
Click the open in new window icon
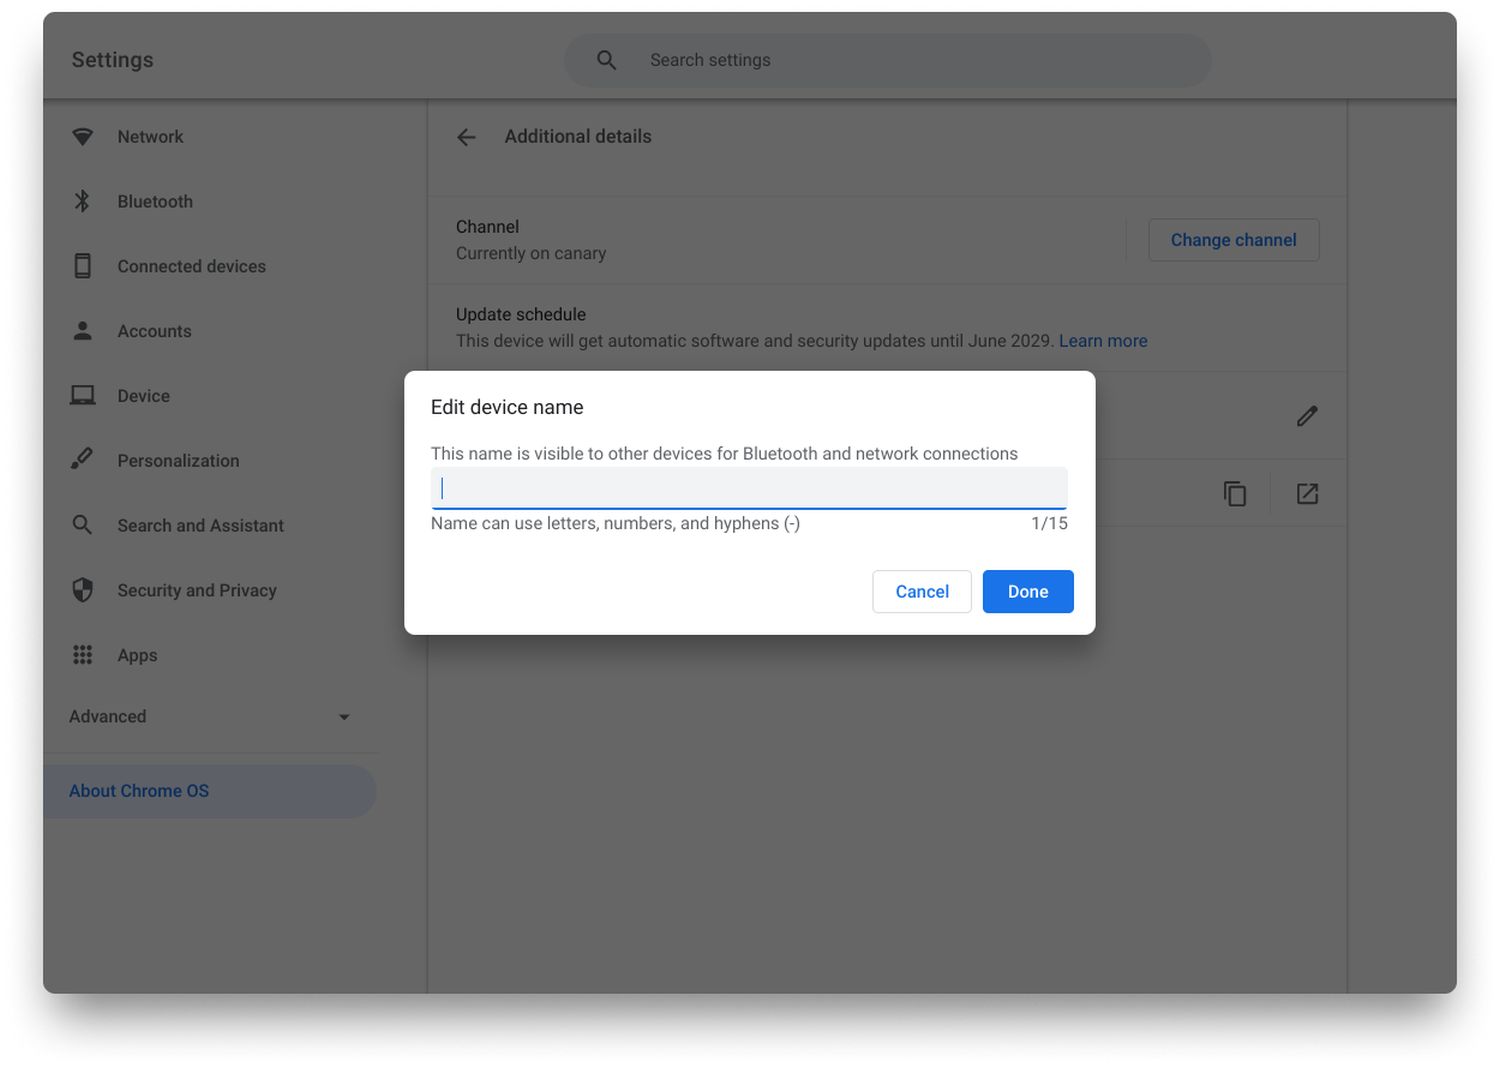click(x=1307, y=494)
